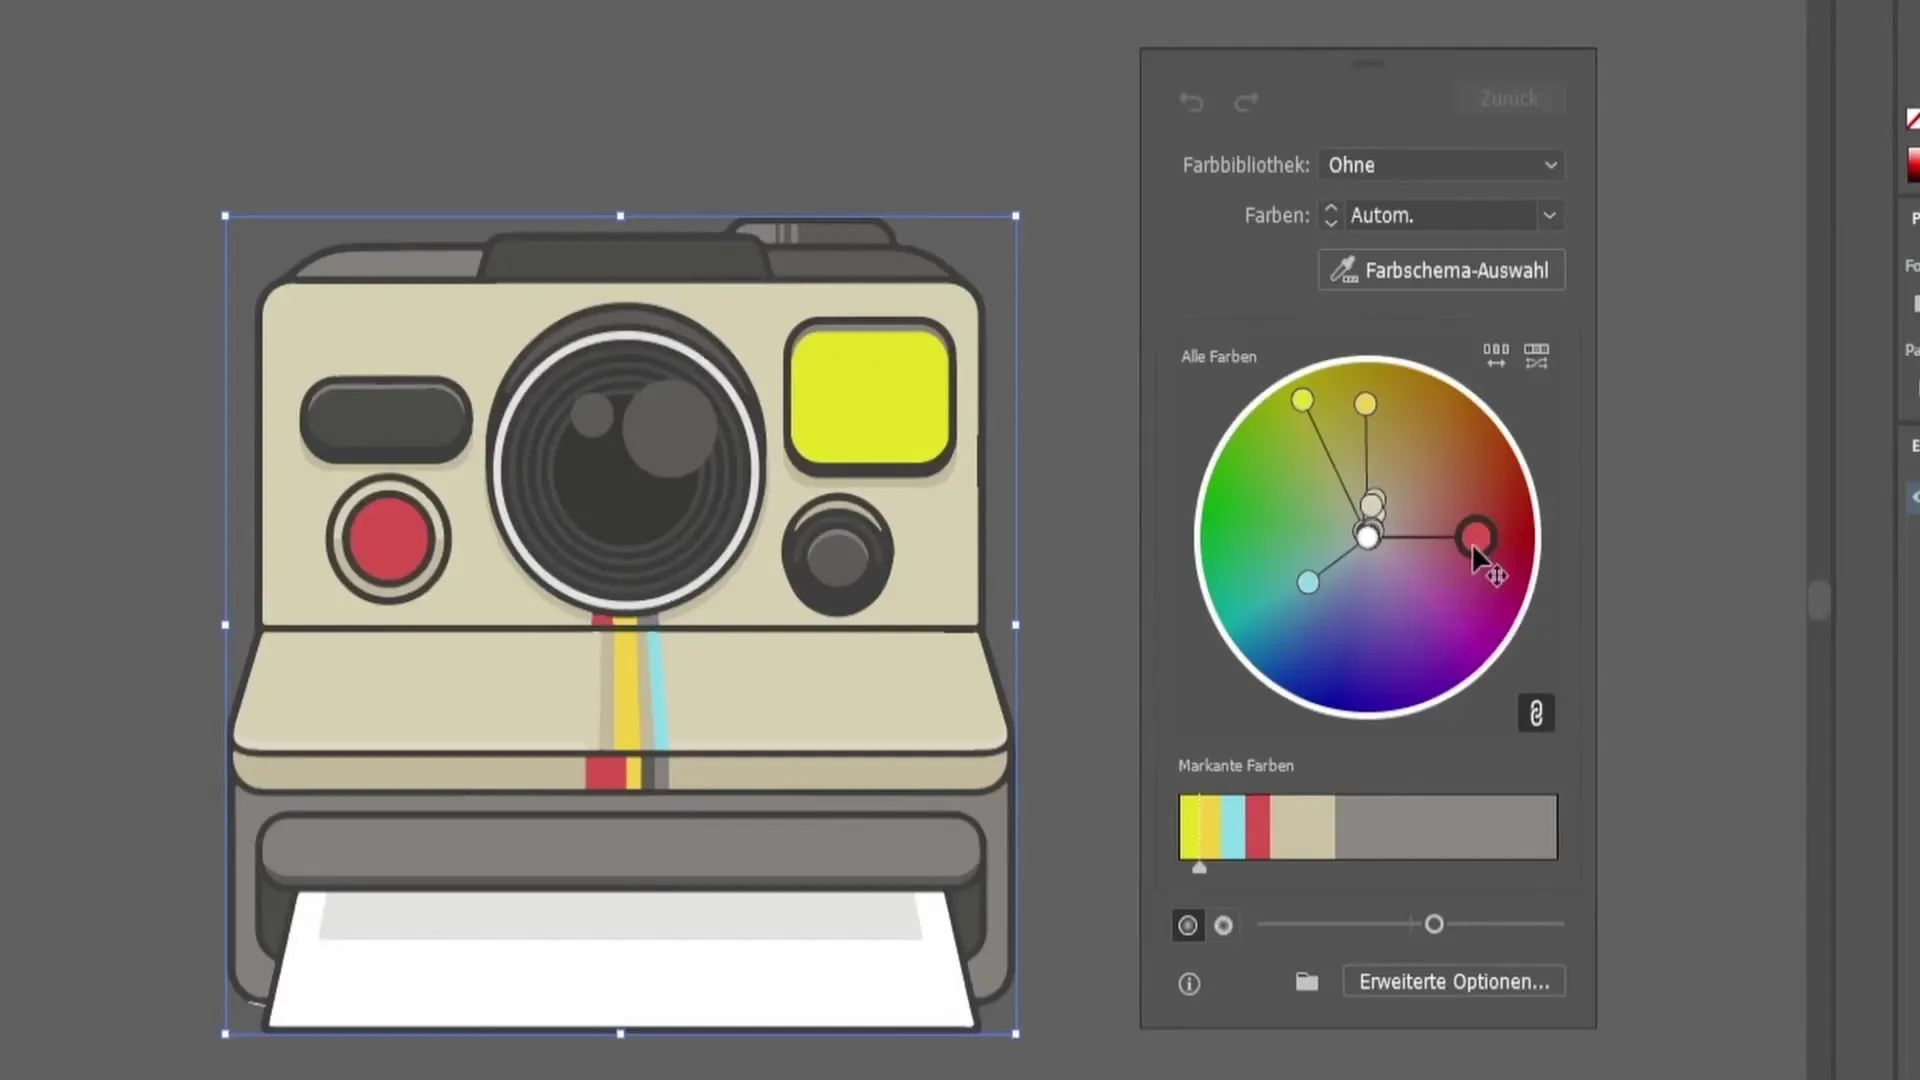This screenshot has height=1080, width=1920.
Task: Click the dark flash bar on camera
Action: (386, 420)
